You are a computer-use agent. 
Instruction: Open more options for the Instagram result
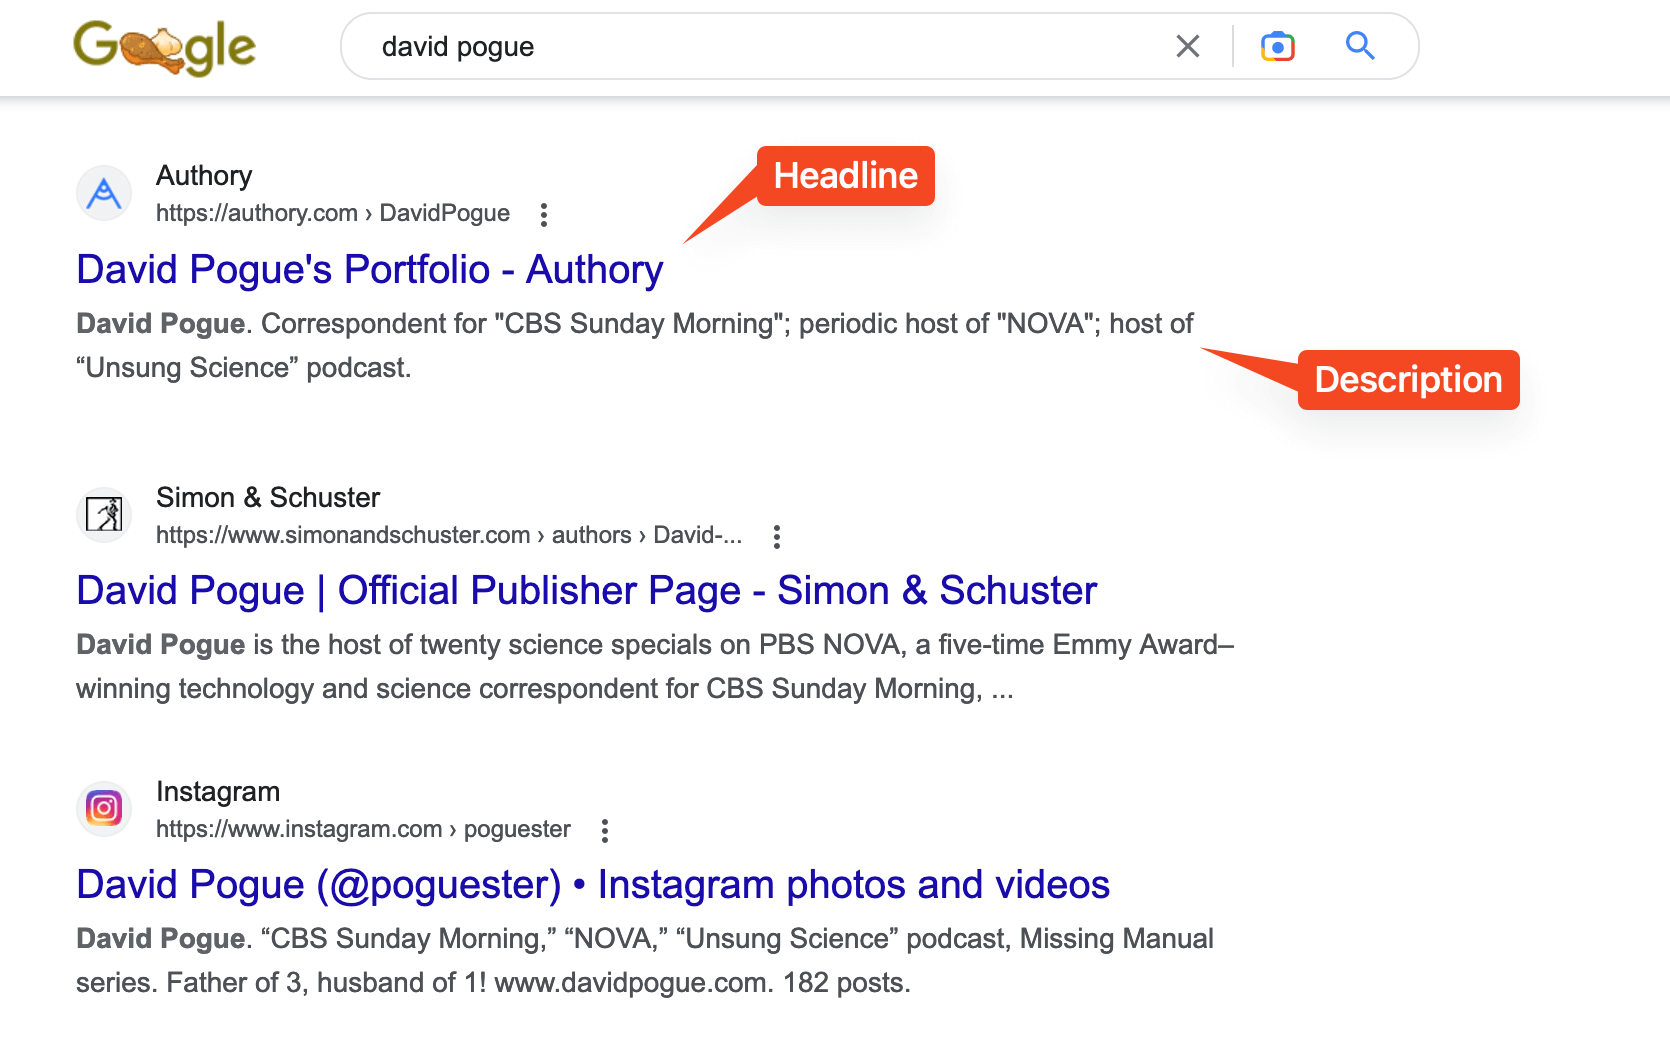pyautogui.click(x=604, y=830)
